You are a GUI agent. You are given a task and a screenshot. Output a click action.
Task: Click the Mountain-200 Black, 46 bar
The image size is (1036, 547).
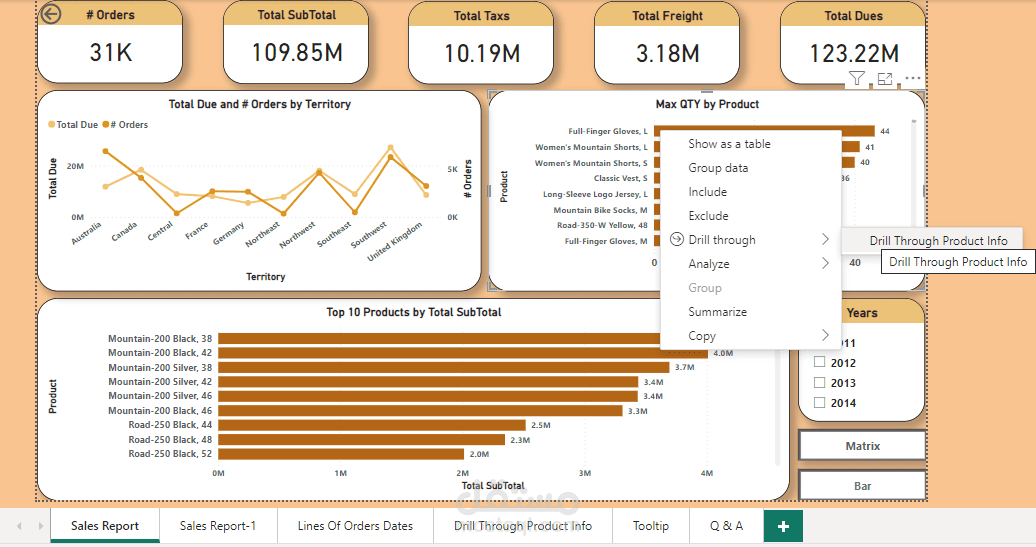[420, 410]
